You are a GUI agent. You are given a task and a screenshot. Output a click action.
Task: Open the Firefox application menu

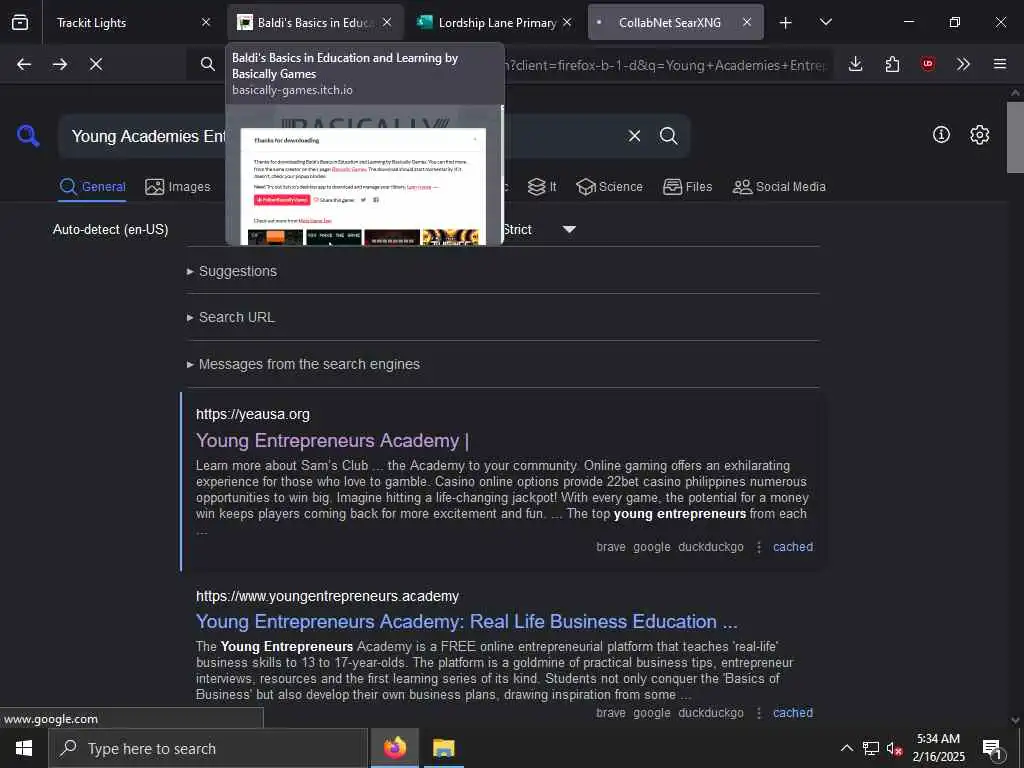point(1000,64)
